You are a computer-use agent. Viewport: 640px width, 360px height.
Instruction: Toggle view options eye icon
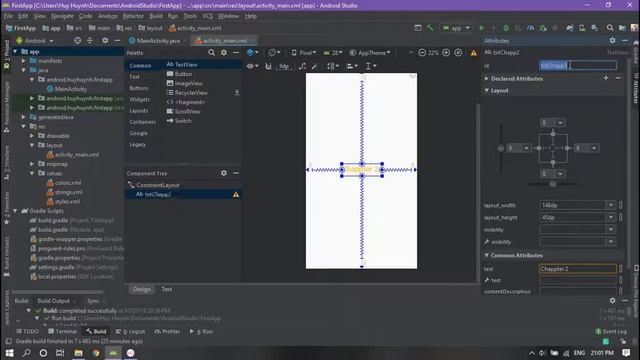click(x=252, y=66)
